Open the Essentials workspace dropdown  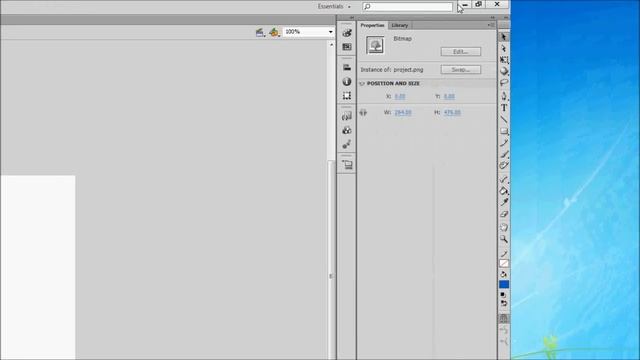point(334,7)
